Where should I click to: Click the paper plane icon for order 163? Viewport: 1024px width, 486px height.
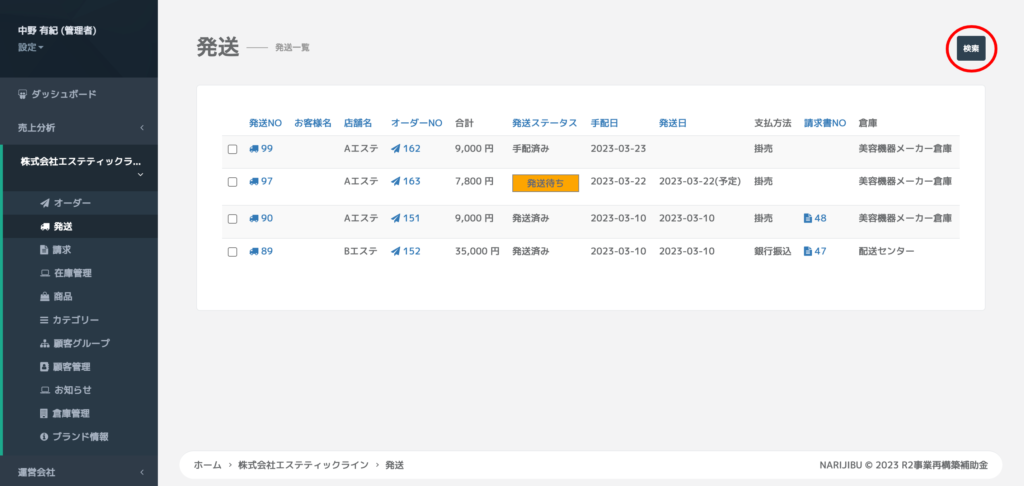(x=396, y=182)
